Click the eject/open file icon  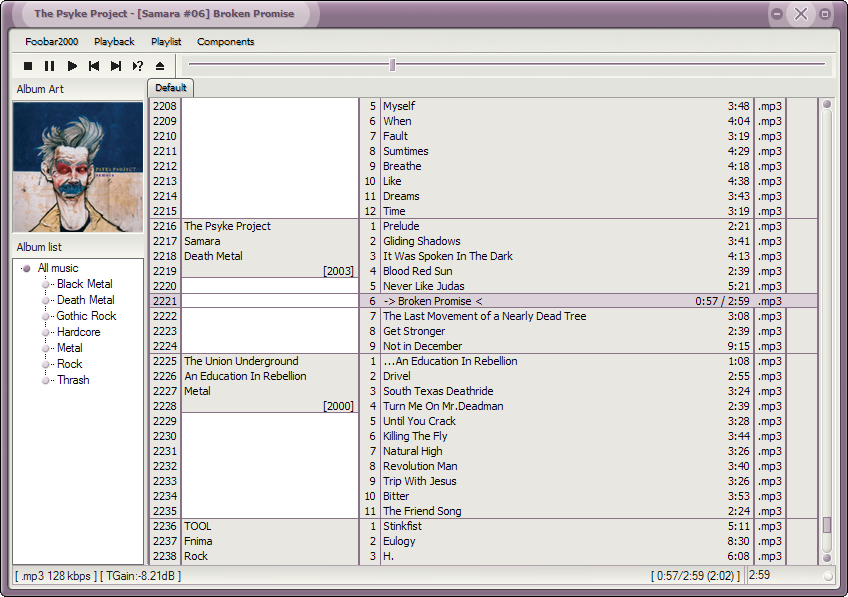[160, 66]
